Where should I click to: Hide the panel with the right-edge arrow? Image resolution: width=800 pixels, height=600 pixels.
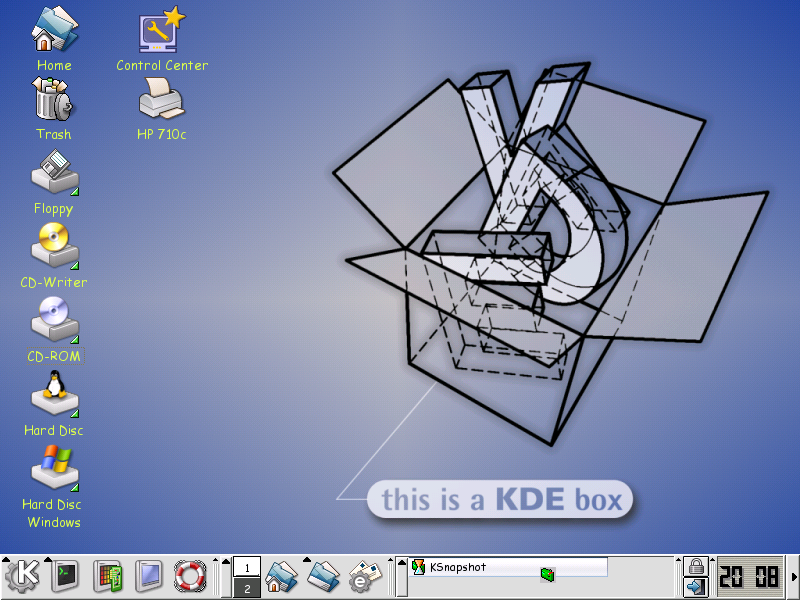pos(794,577)
